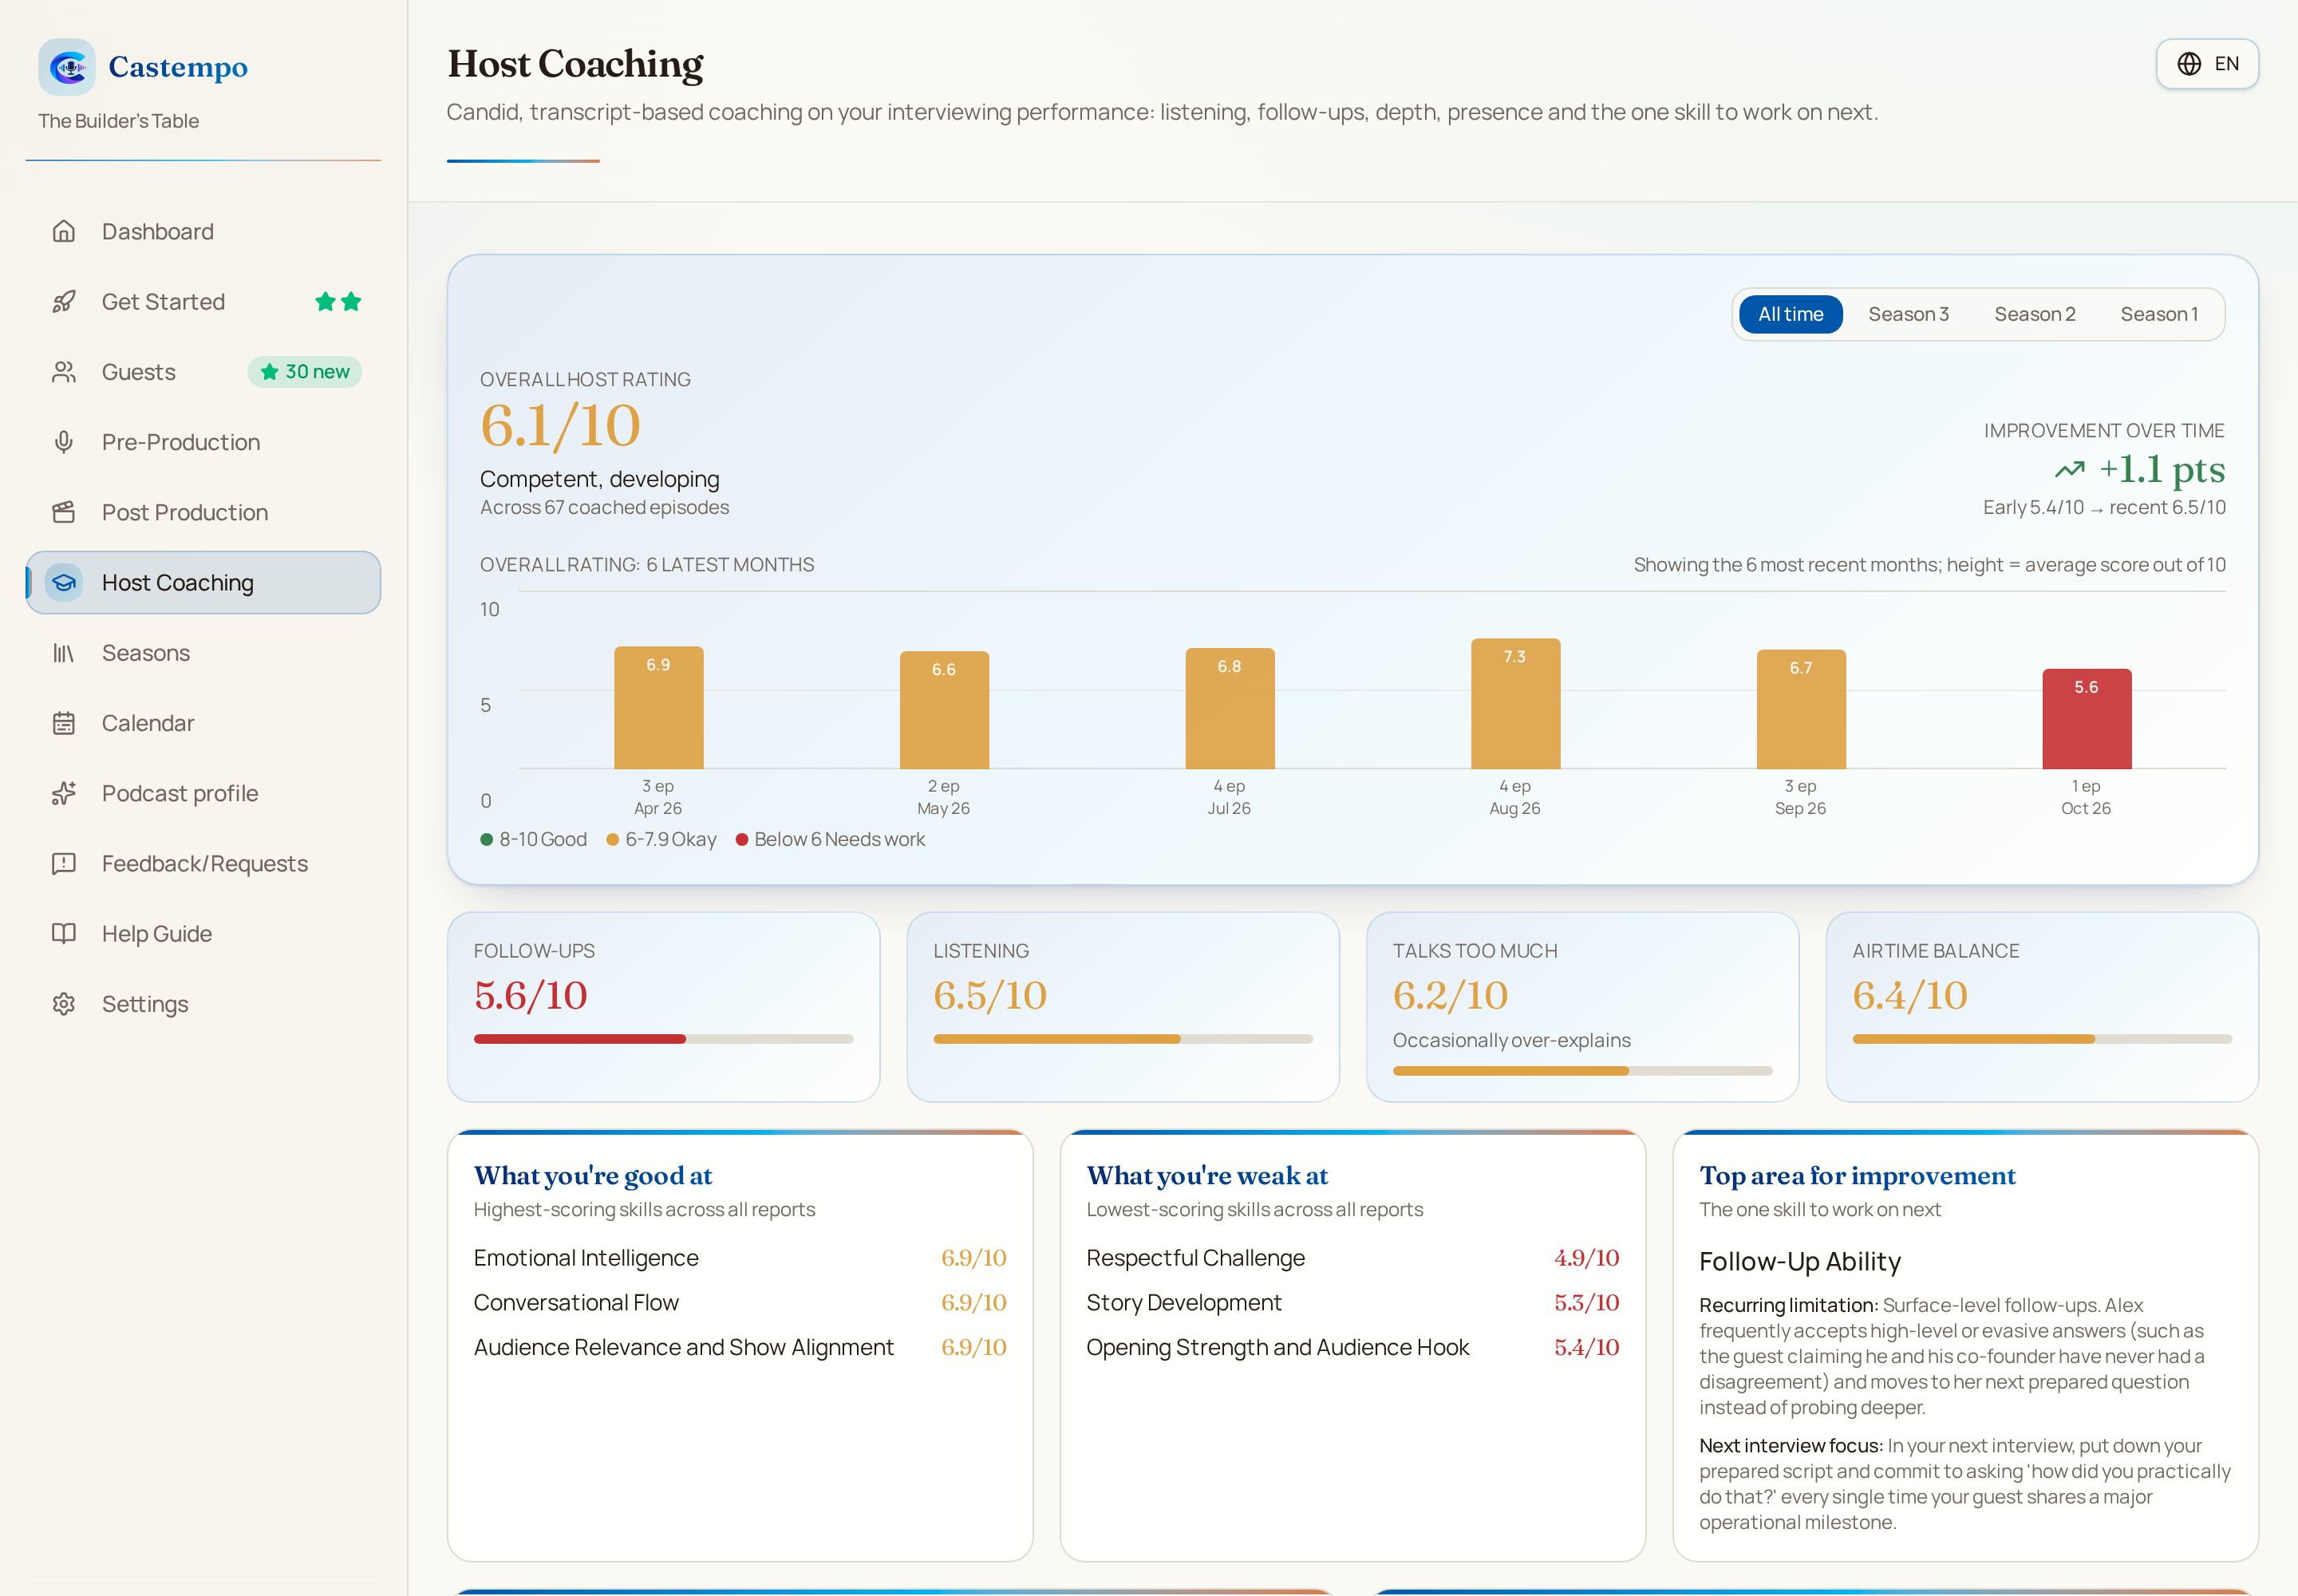Switch to Season 3 filter
The width and height of the screenshot is (2298, 1596).
[1908, 314]
